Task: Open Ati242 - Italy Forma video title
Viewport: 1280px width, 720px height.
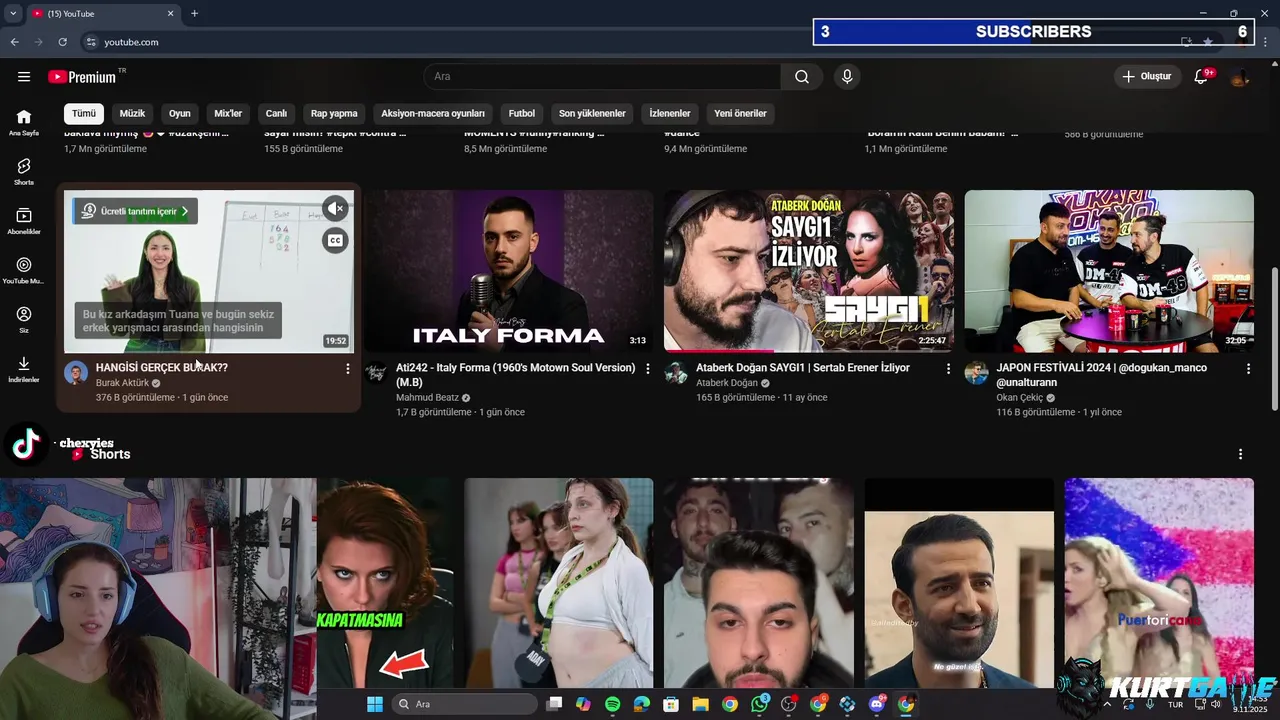Action: coord(516,374)
